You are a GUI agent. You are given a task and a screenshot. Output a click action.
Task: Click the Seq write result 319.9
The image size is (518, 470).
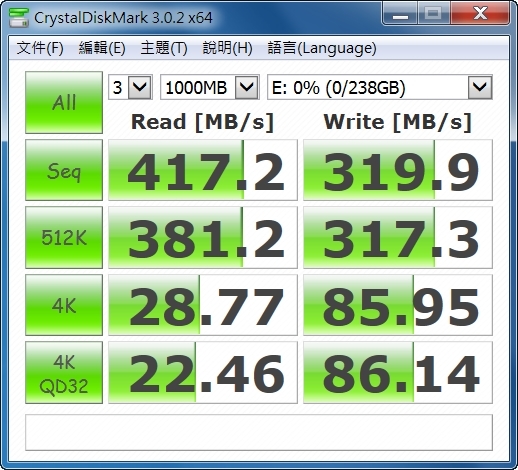[x=398, y=170]
